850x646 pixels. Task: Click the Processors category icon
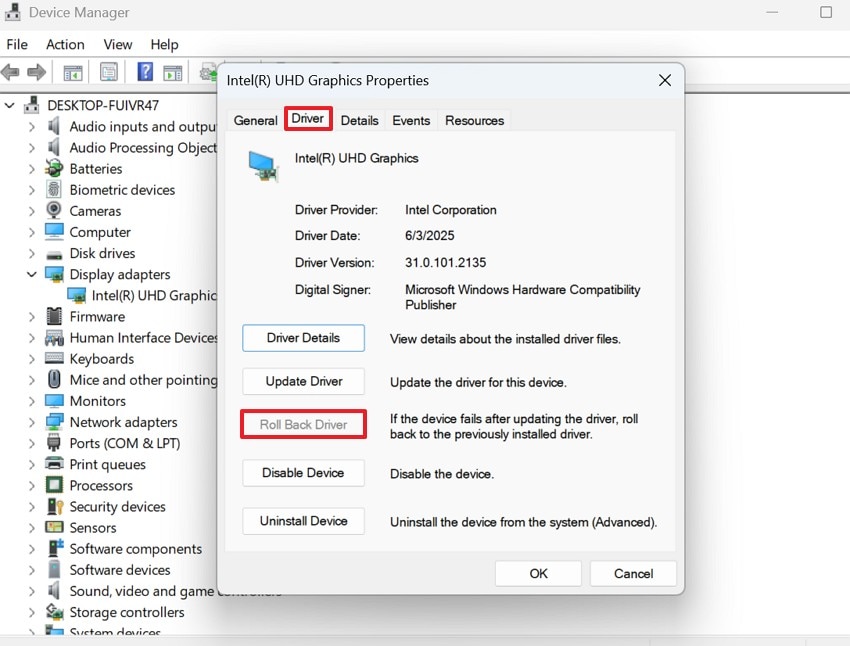point(54,485)
